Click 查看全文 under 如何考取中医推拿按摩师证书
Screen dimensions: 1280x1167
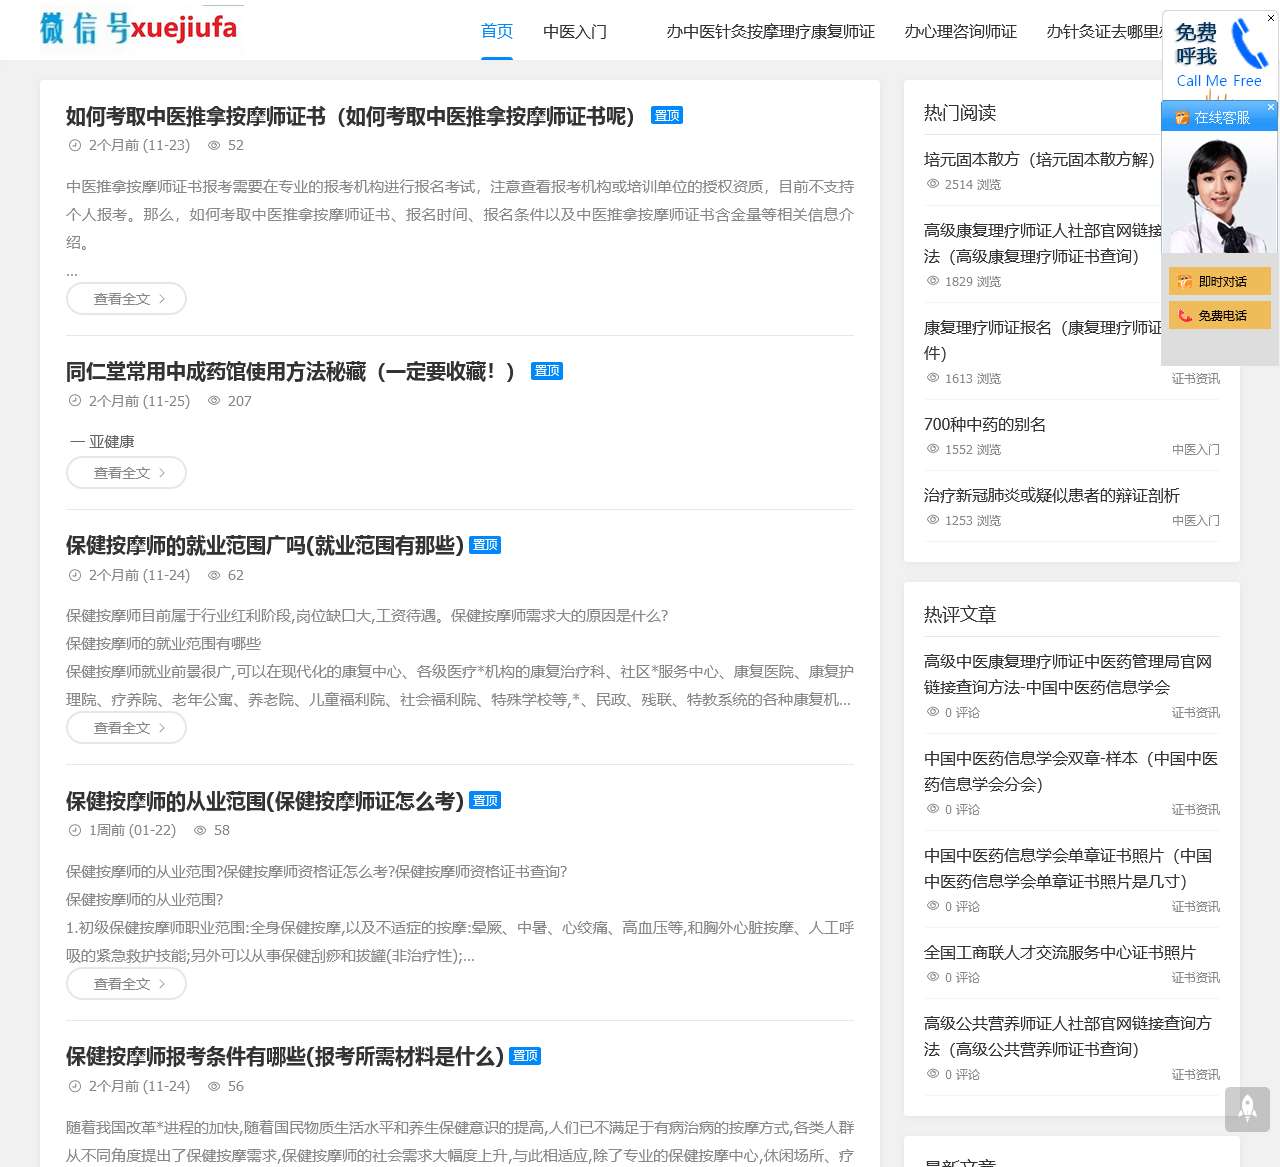pos(126,299)
